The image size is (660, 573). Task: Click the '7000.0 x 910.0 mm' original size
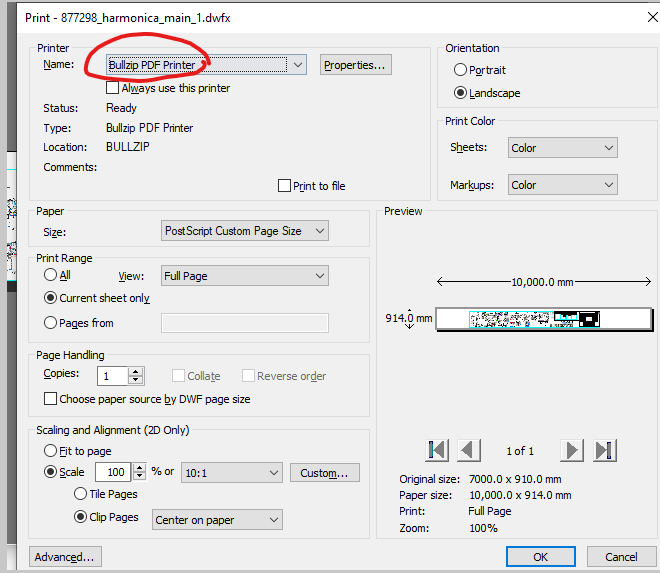(515, 479)
